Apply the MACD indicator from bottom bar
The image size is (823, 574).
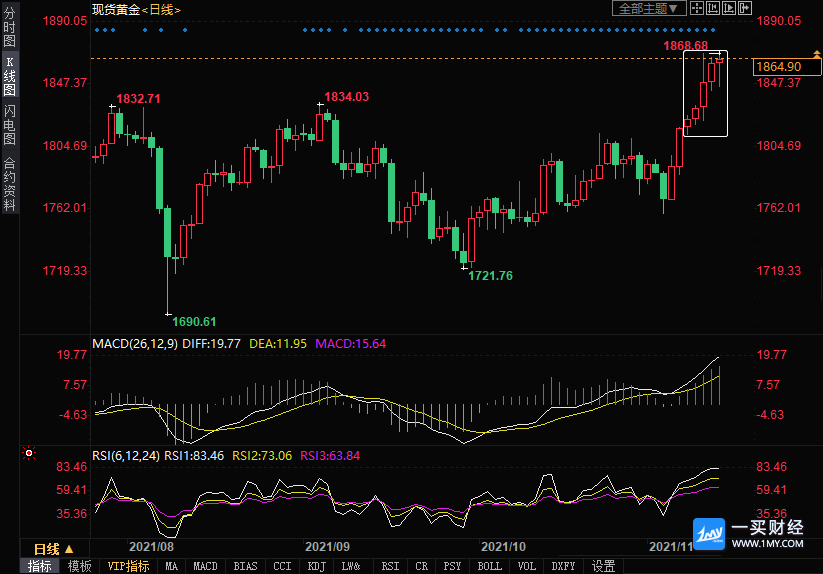click(x=205, y=566)
